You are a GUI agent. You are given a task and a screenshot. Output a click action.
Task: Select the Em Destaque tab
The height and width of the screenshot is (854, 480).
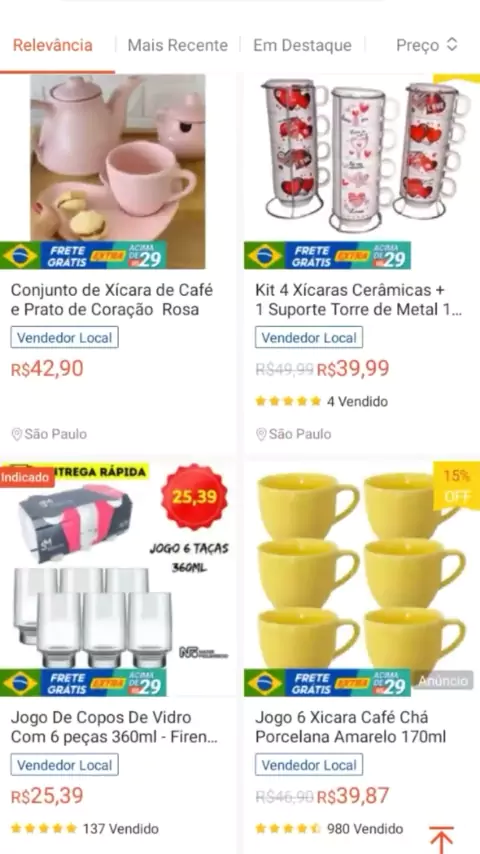point(302,45)
